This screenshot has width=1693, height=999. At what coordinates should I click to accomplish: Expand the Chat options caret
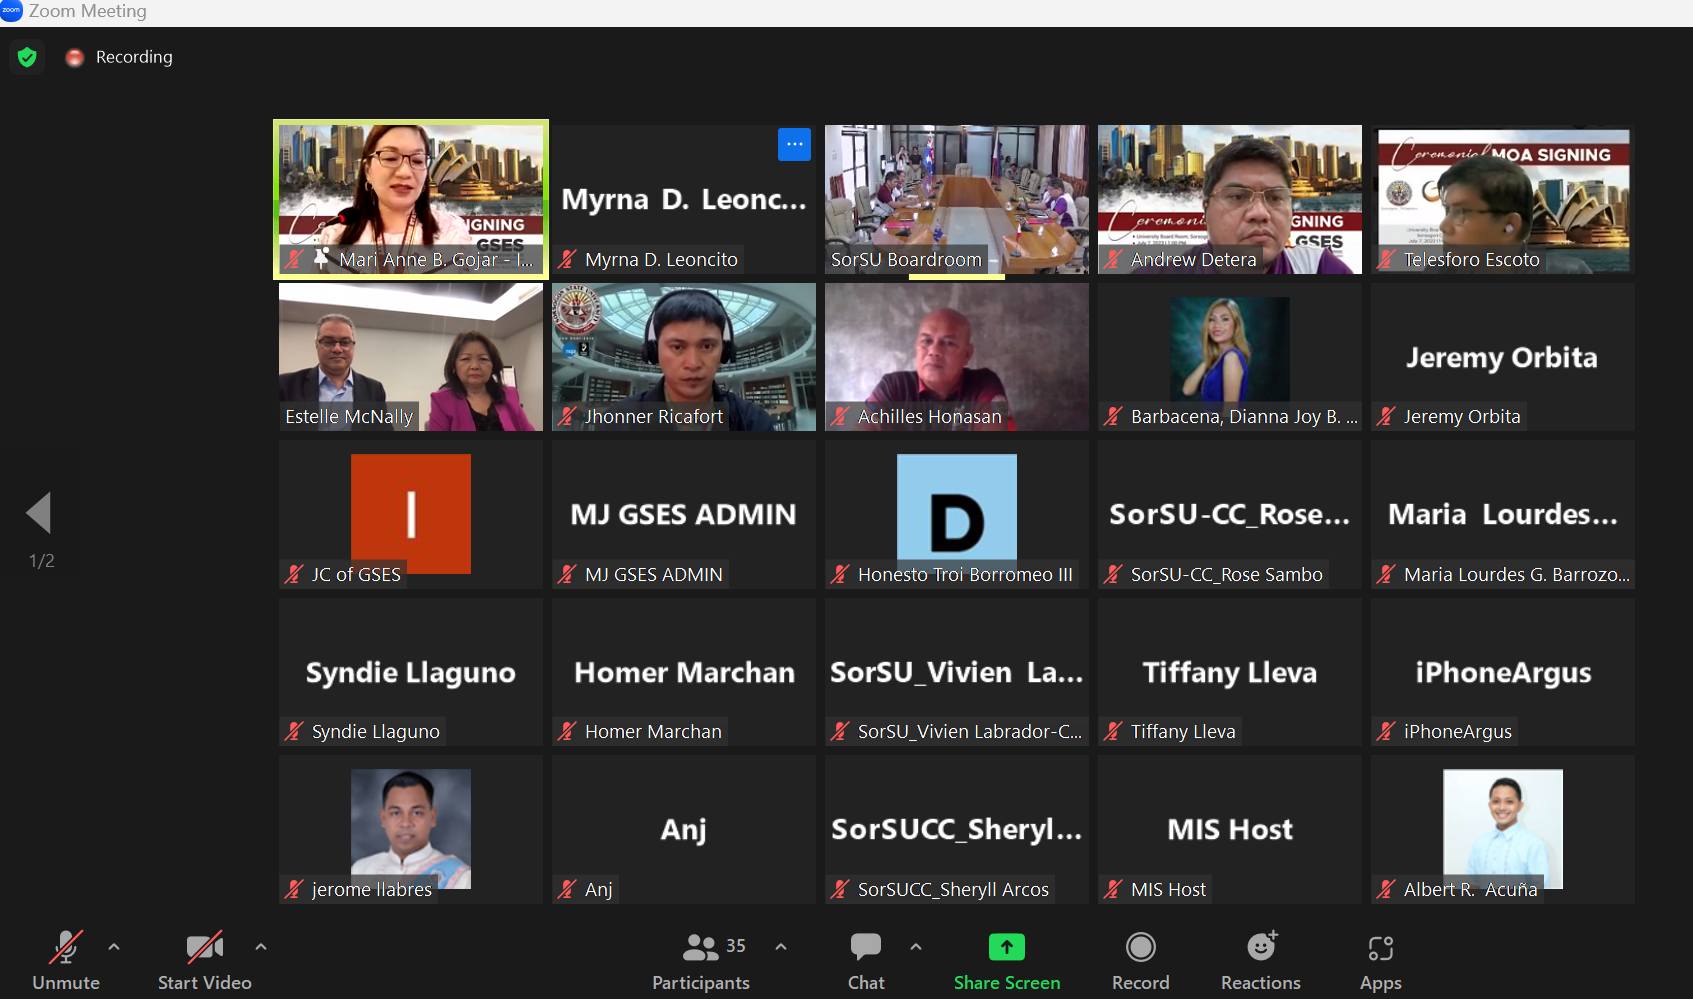point(916,946)
